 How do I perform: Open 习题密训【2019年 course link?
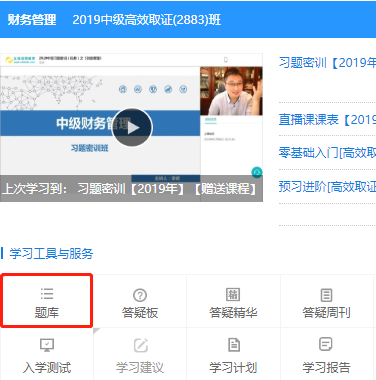coord(327,63)
